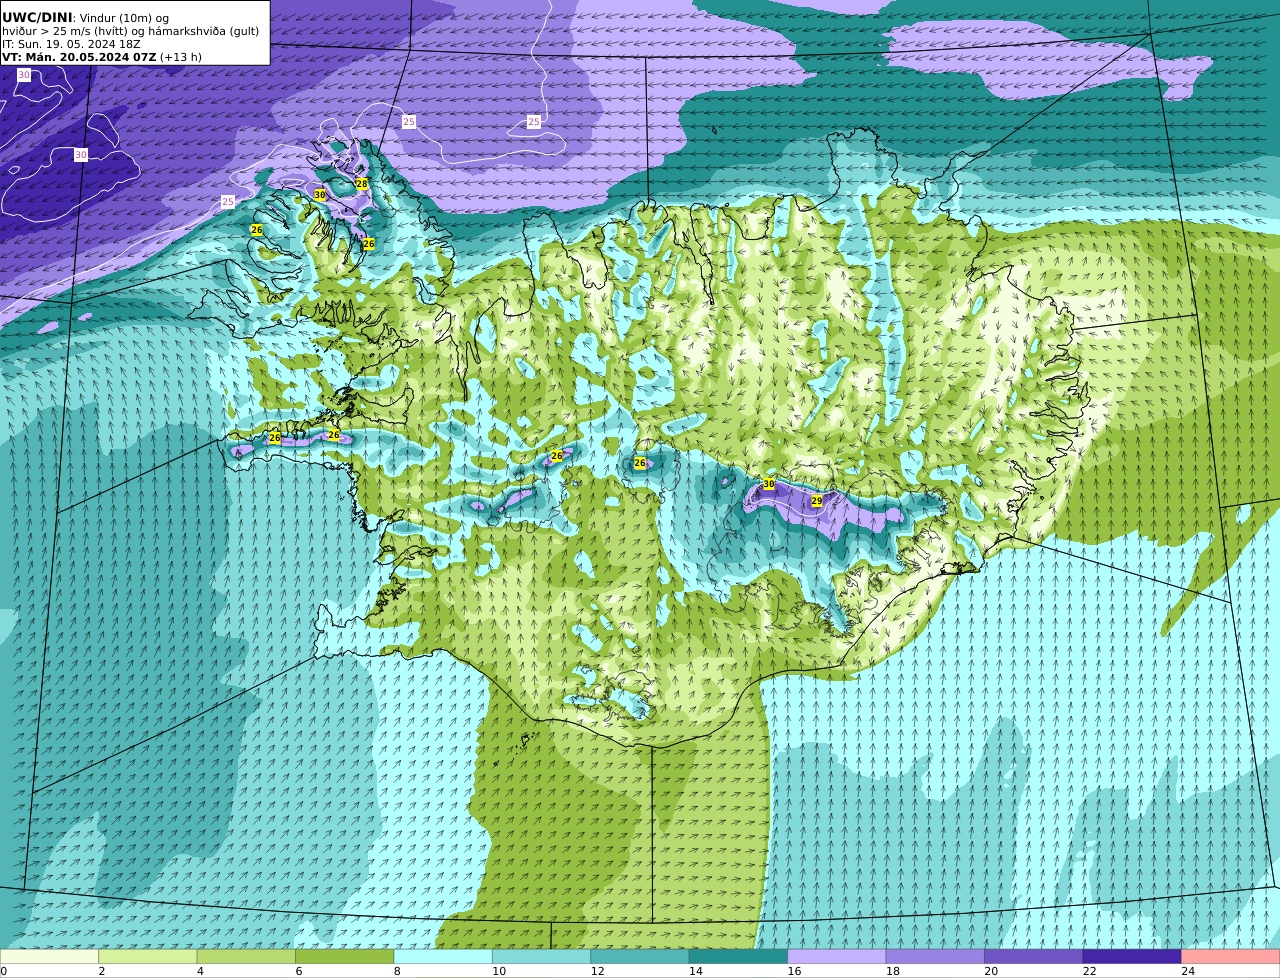Click the legend tick number '20'
Image resolution: width=1280 pixels, height=978 pixels.
[x=991, y=971]
